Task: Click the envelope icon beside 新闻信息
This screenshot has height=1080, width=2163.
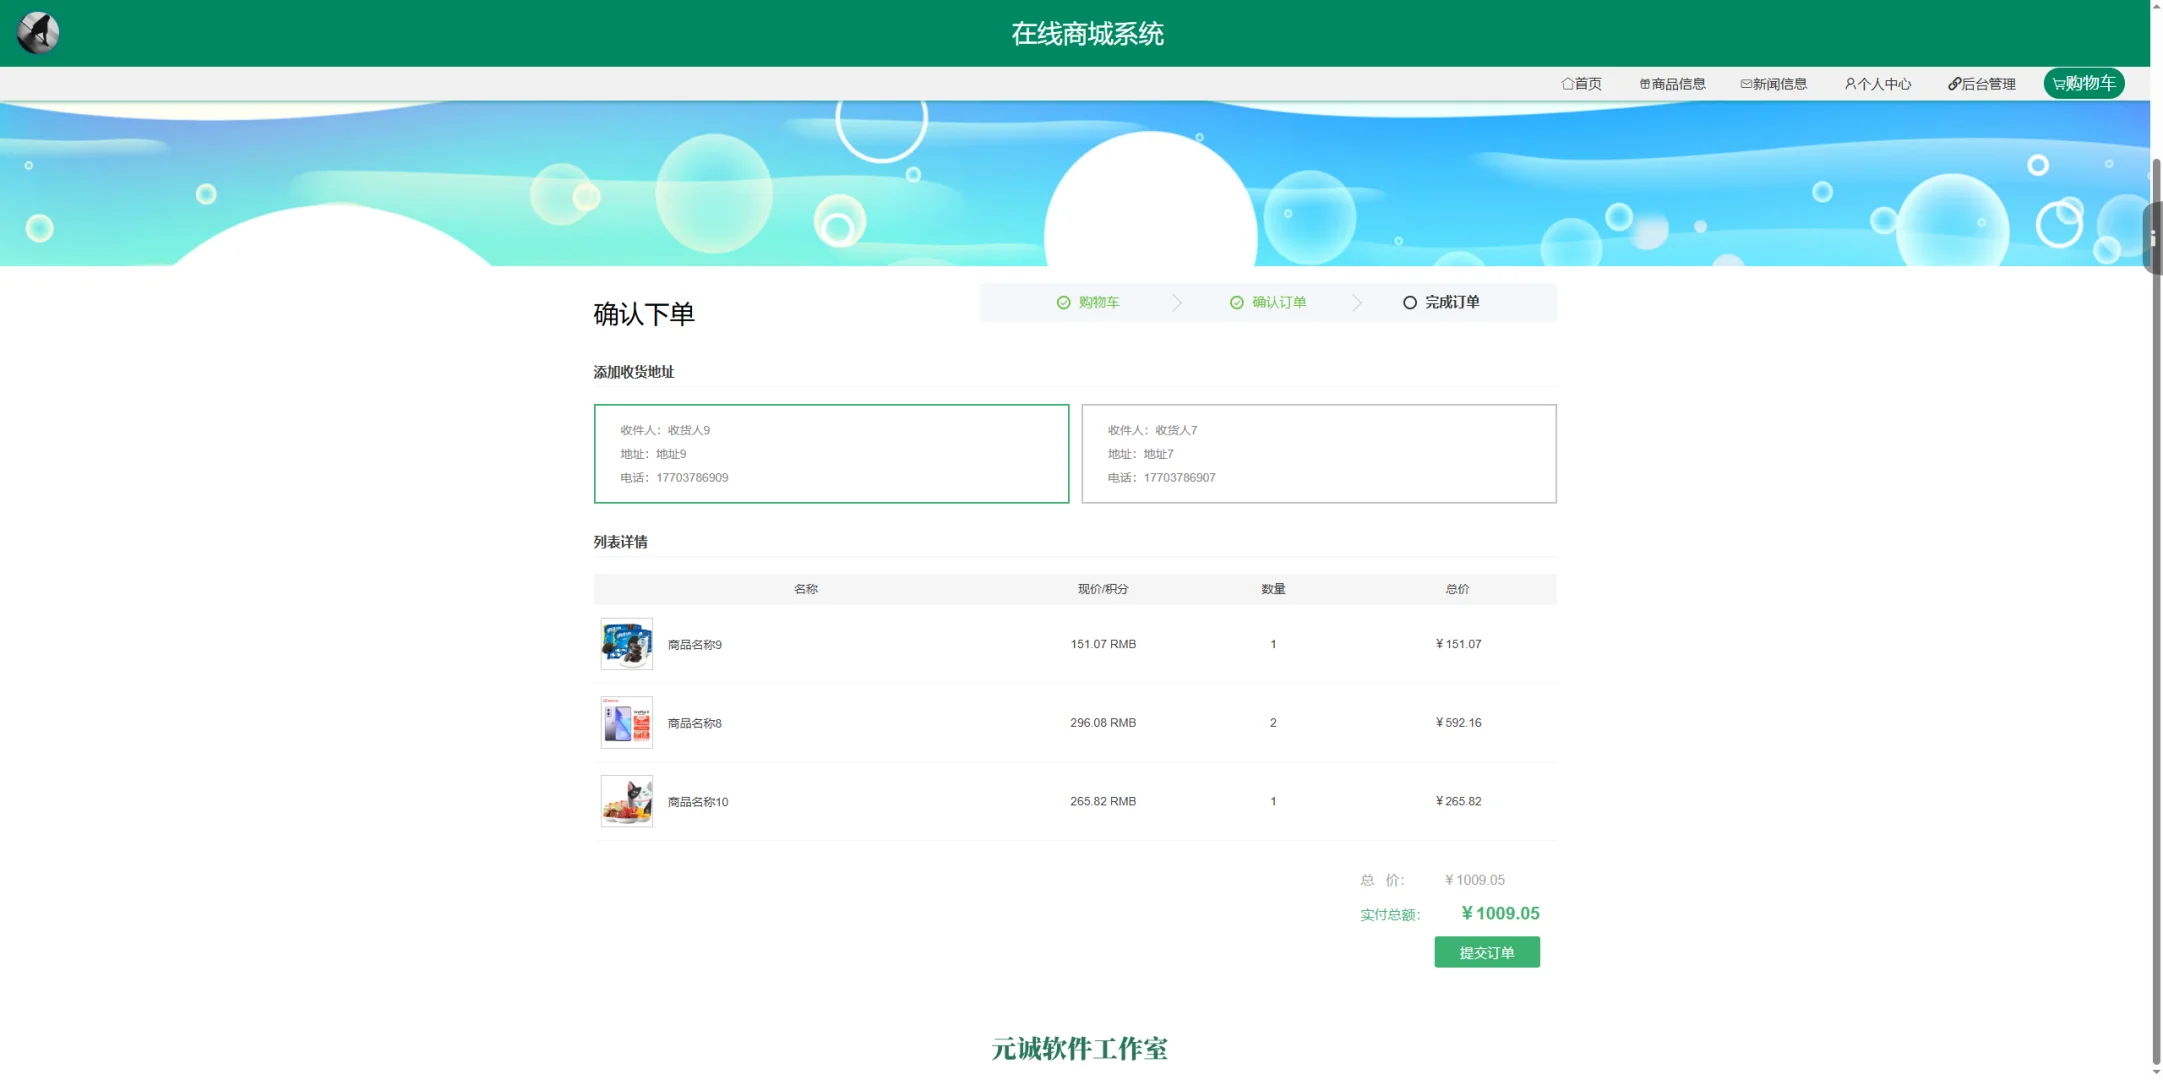Action: pyautogui.click(x=1744, y=84)
